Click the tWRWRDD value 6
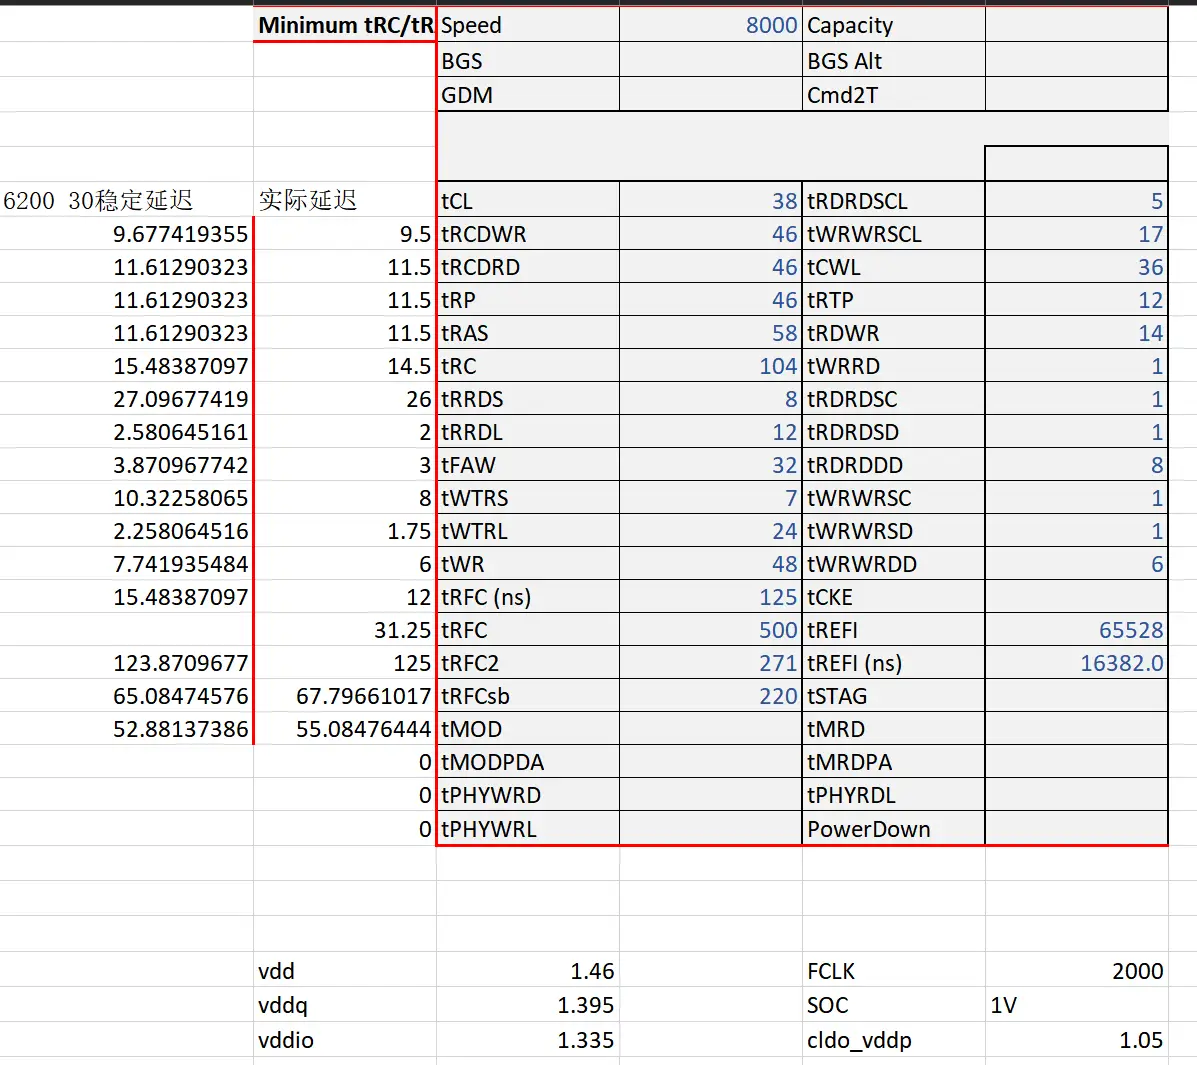1197x1065 pixels. 1076,563
